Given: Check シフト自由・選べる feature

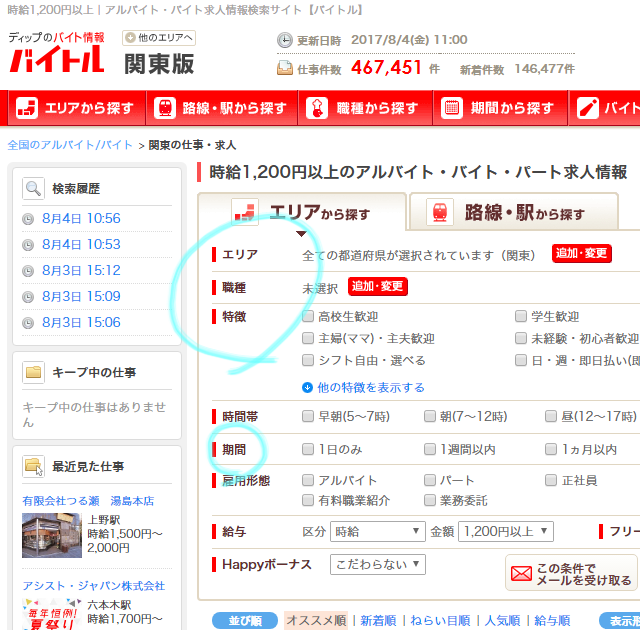Looking at the screenshot, I should pyautogui.click(x=308, y=360).
